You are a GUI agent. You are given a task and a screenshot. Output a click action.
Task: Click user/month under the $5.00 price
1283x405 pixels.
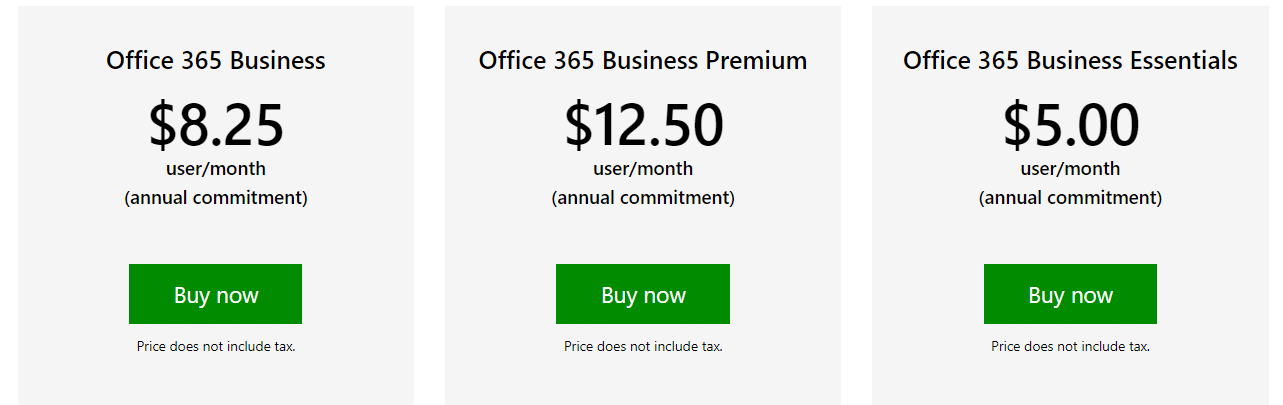coord(1070,168)
